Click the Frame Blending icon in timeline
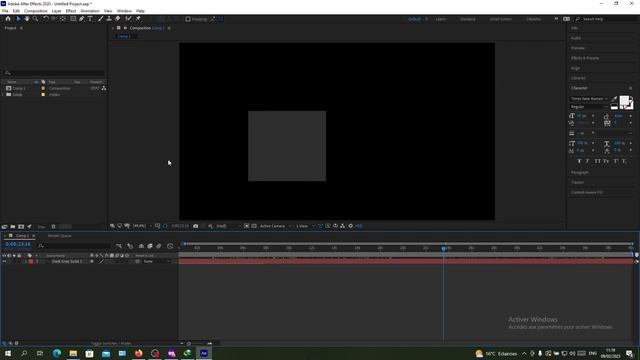The height and width of the screenshot is (360, 640). click(150, 246)
